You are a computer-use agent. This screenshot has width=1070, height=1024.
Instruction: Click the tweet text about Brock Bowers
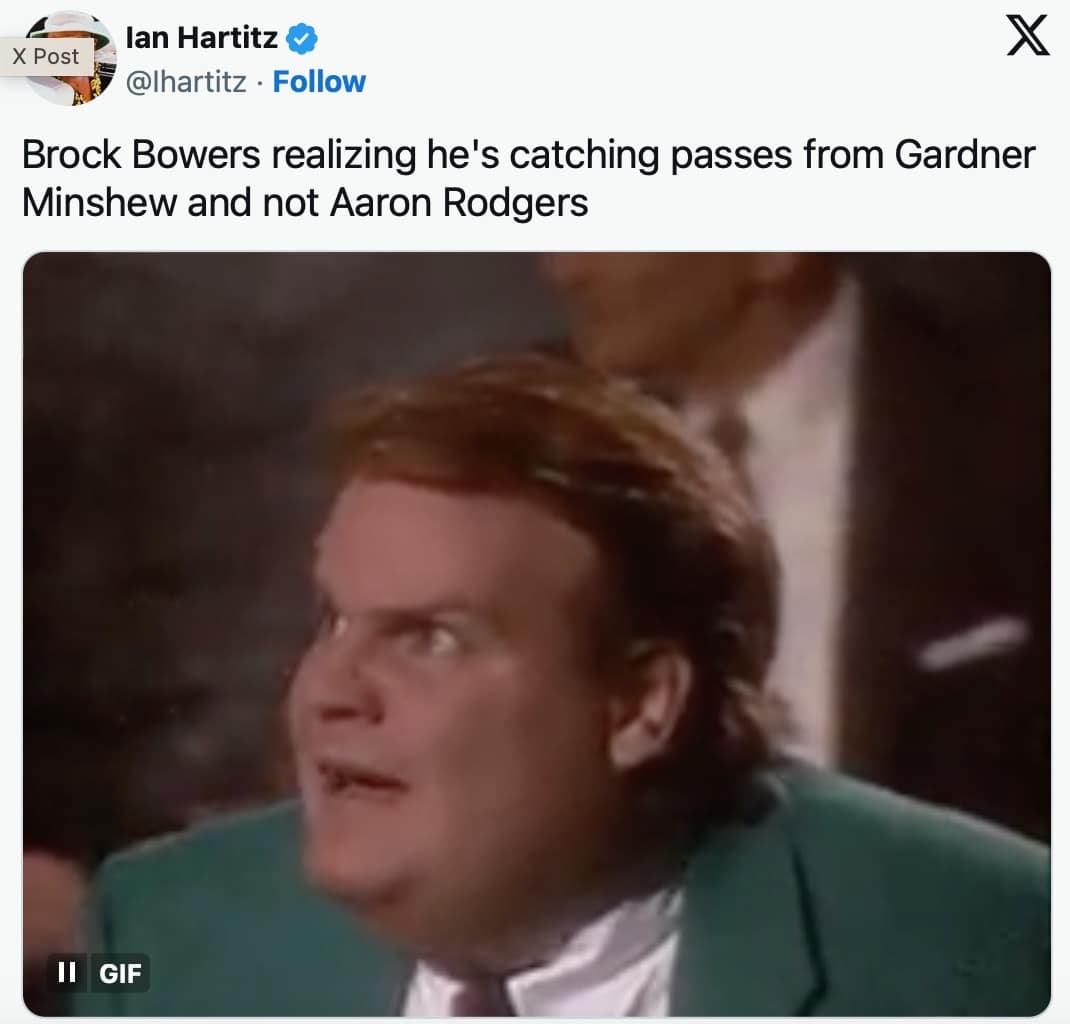click(529, 179)
